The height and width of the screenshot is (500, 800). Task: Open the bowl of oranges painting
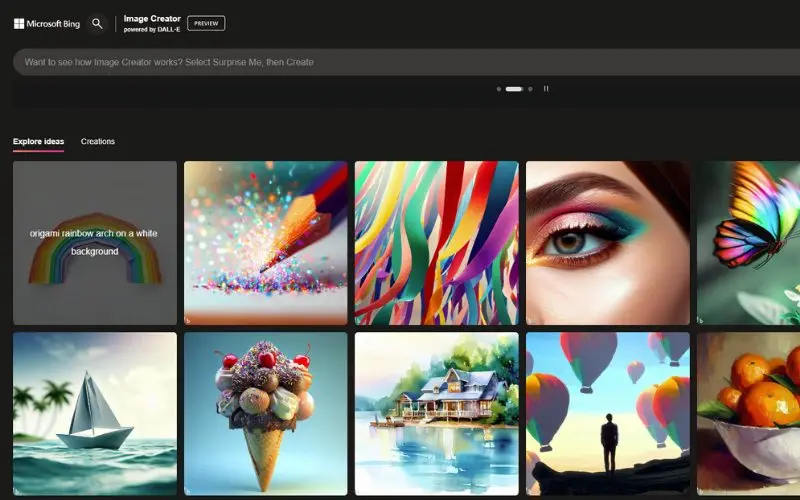click(748, 414)
